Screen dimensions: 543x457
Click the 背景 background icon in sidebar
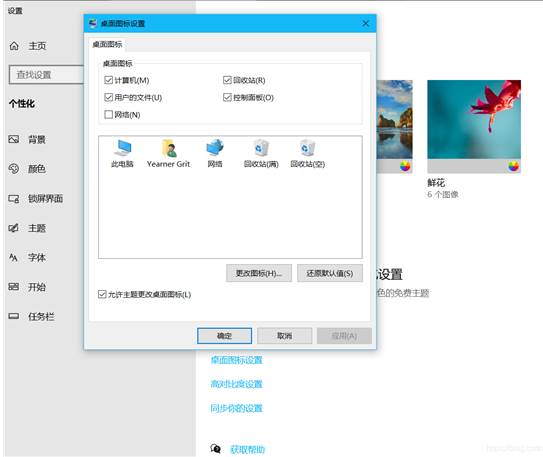(x=14, y=139)
